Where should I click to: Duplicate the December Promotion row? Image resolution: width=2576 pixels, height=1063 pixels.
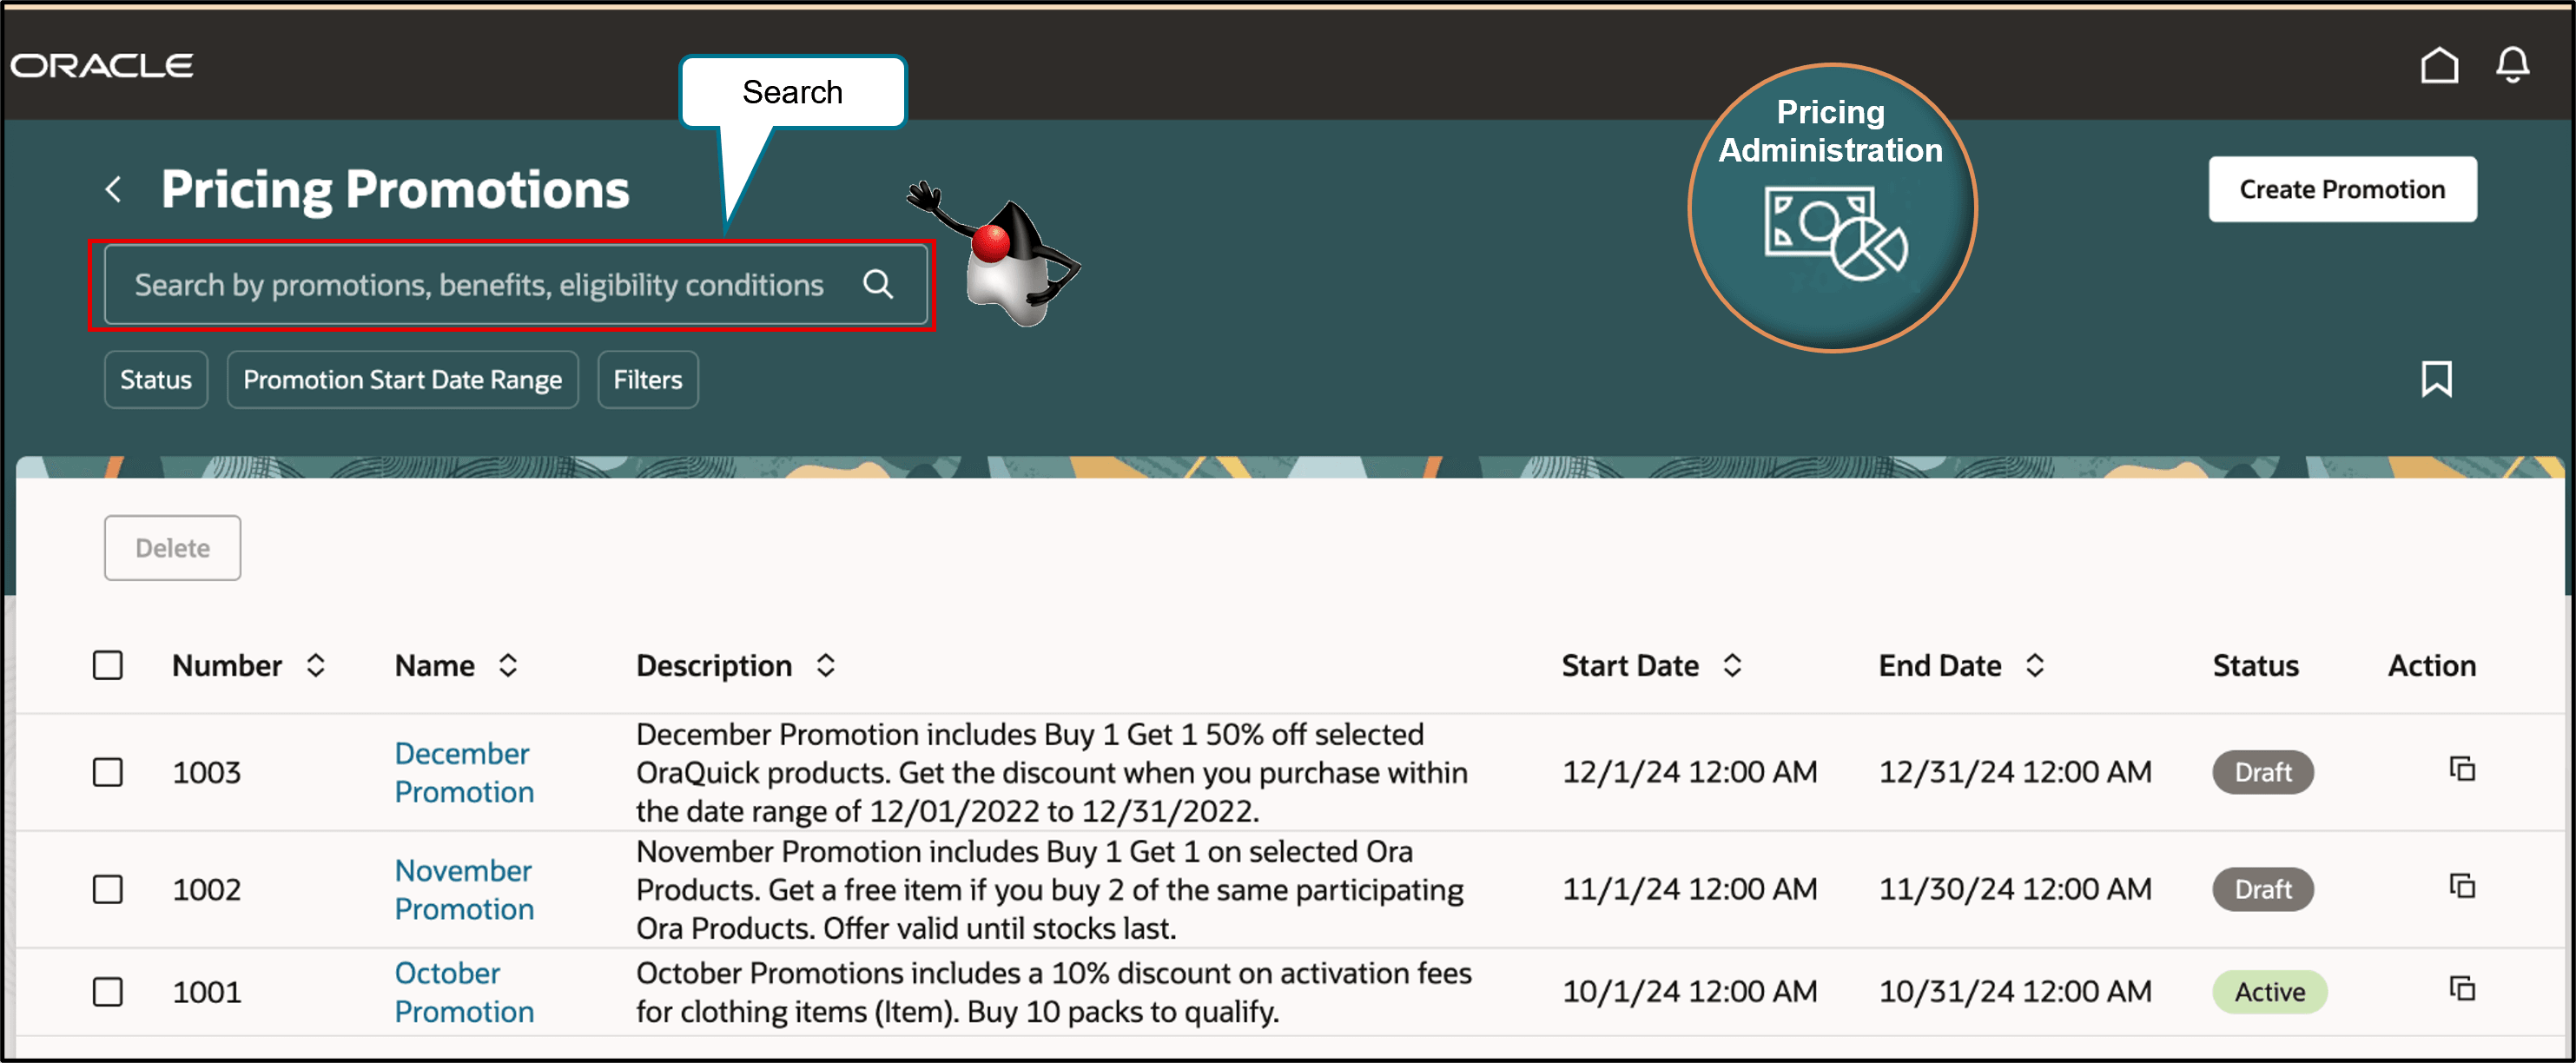pyautogui.click(x=2462, y=769)
